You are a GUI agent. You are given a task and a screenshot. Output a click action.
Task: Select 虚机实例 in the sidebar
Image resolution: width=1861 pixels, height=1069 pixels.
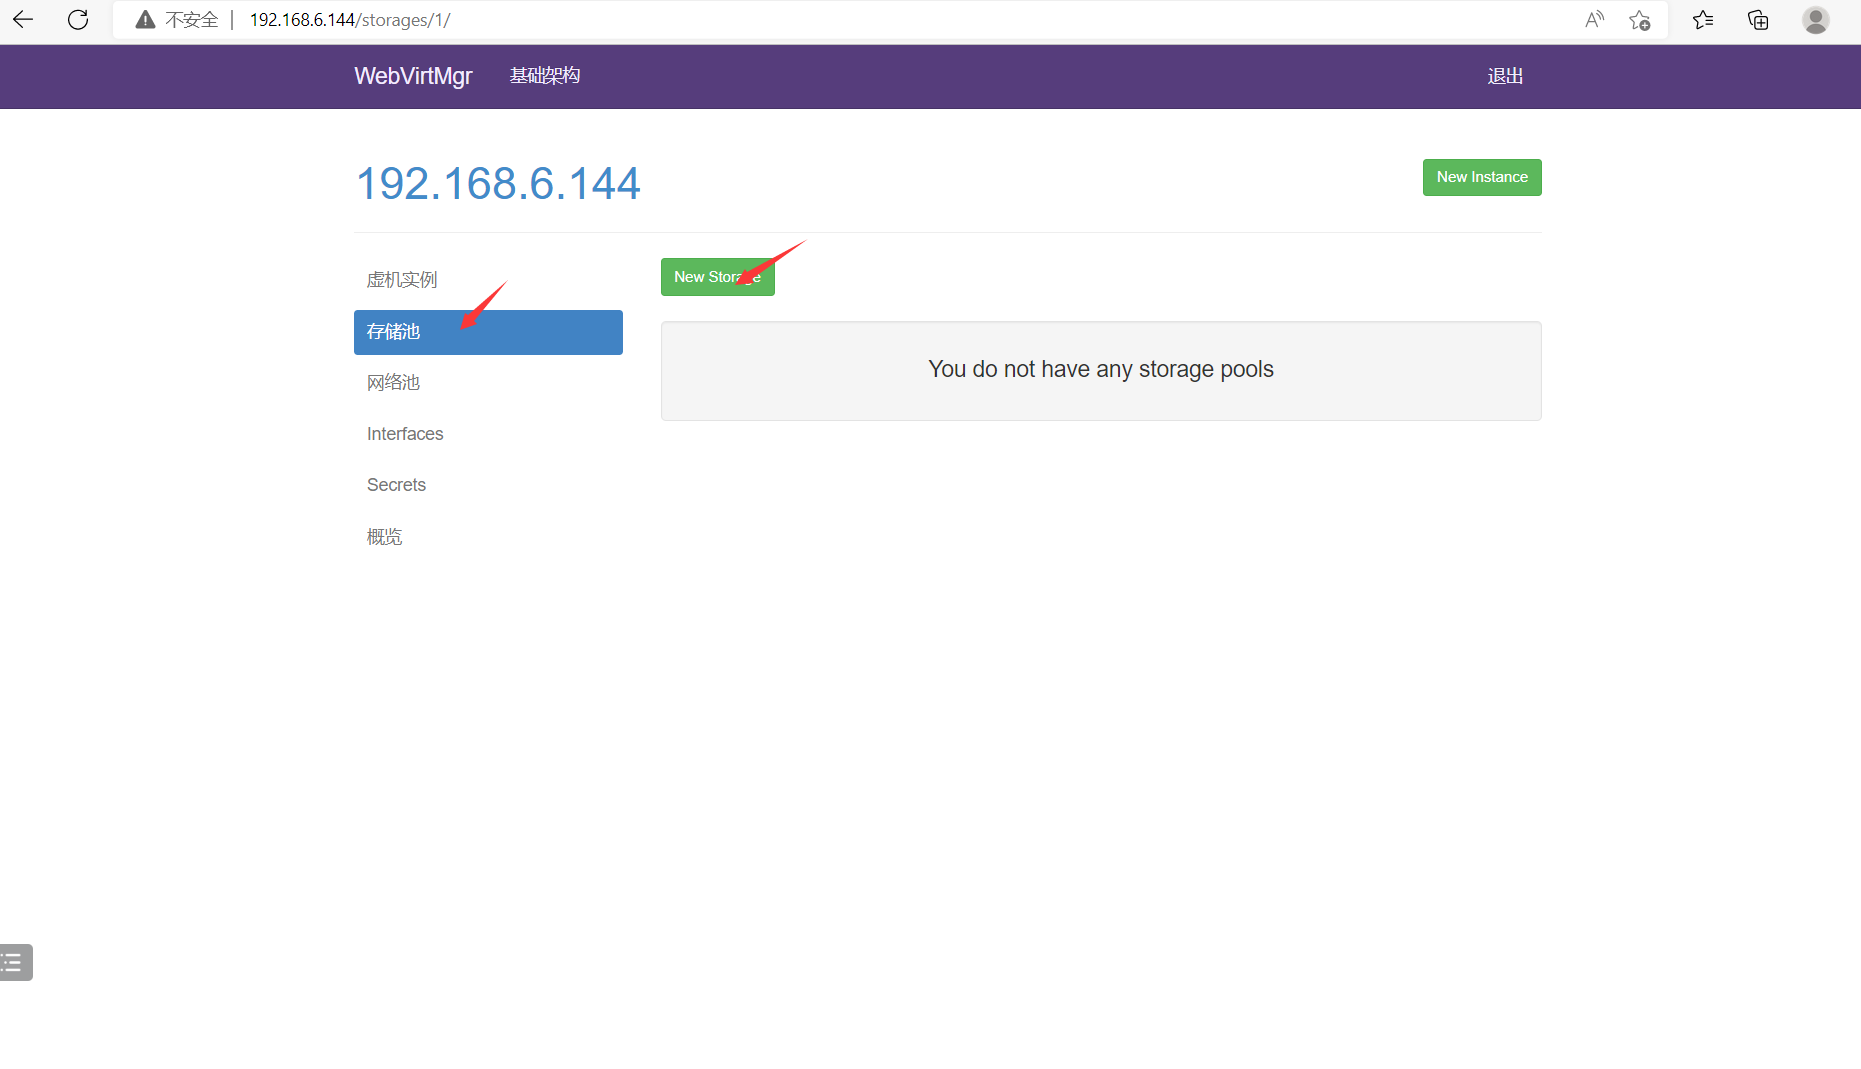point(488,280)
